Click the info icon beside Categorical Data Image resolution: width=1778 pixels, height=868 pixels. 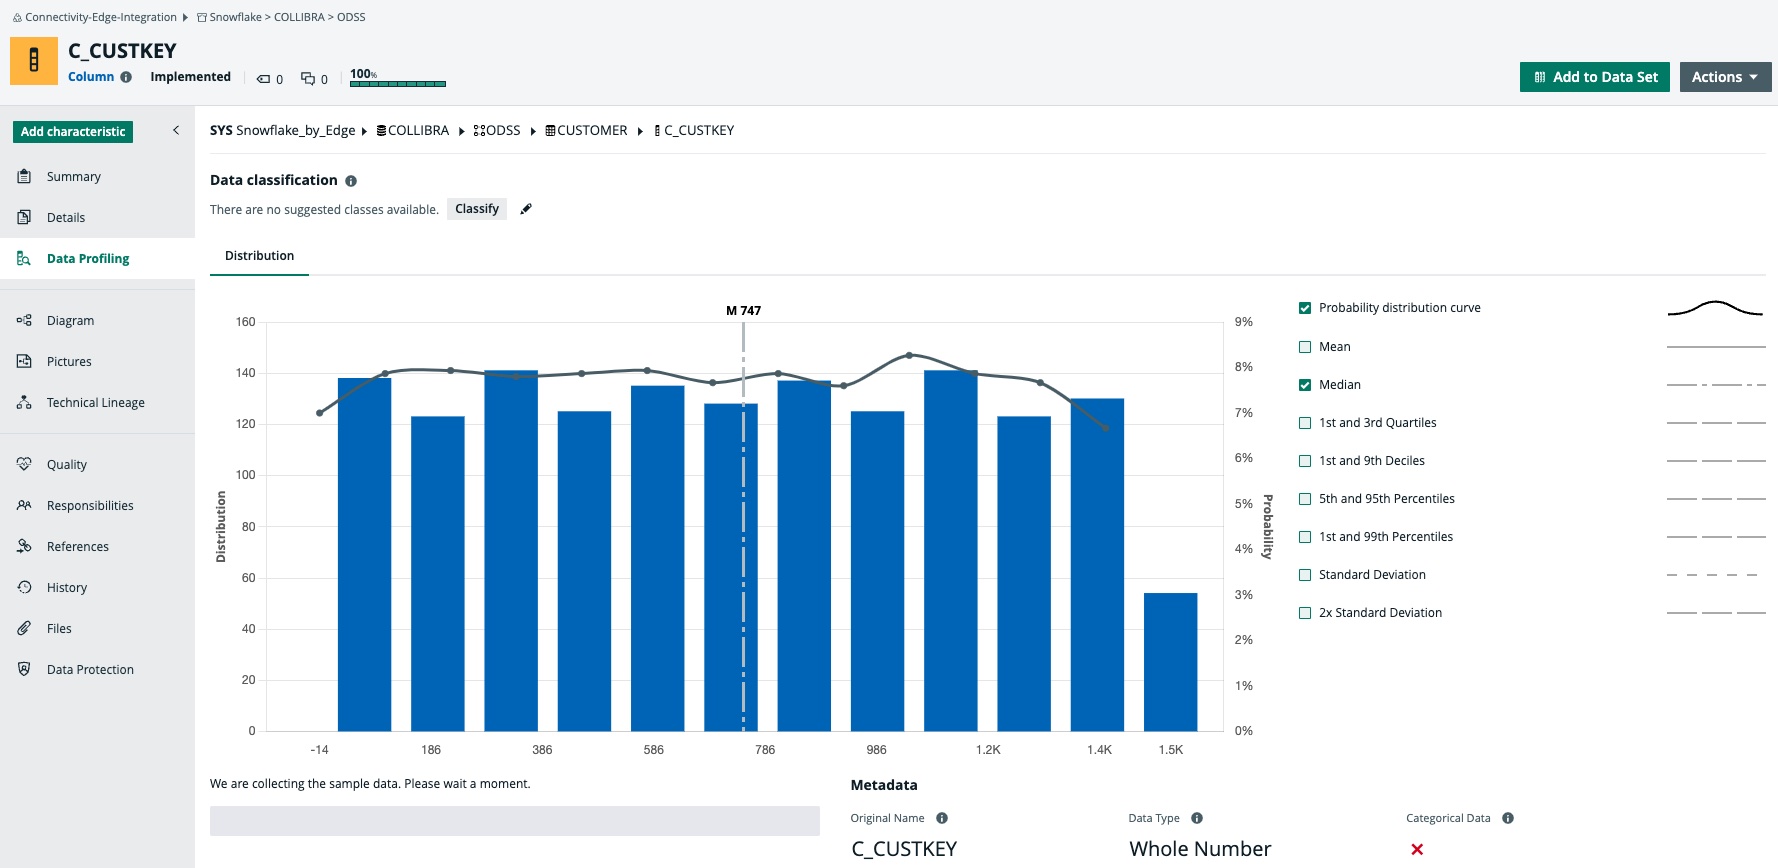pyautogui.click(x=1508, y=818)
